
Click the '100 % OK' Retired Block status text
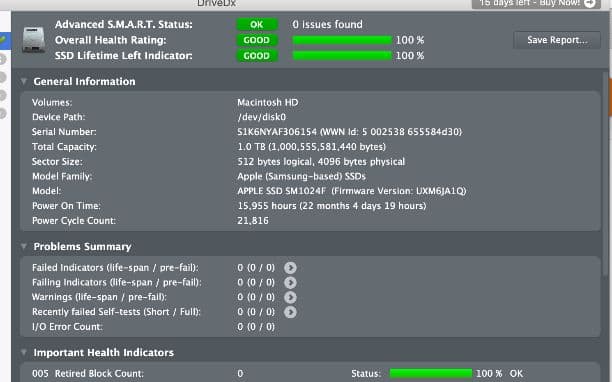(499, 373)
